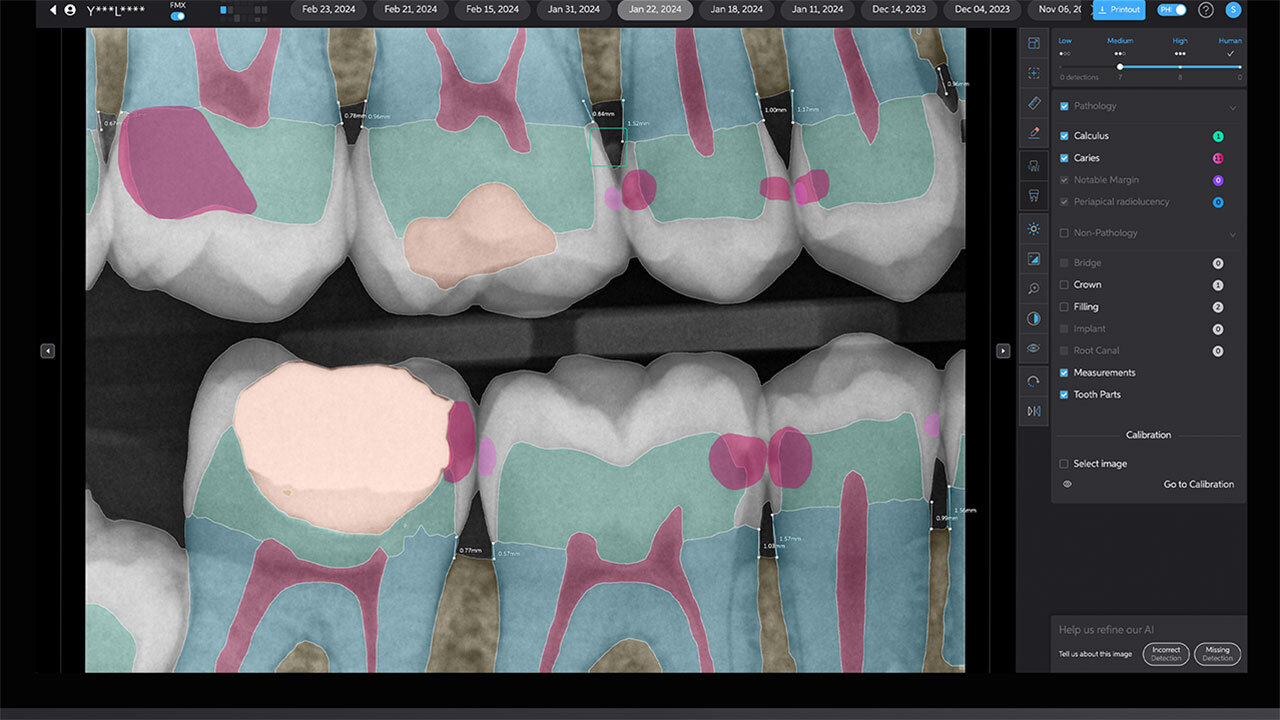Select the region selection tool icon
Viewport: 1280px width, 720px height.
(x=1034, y=73)
